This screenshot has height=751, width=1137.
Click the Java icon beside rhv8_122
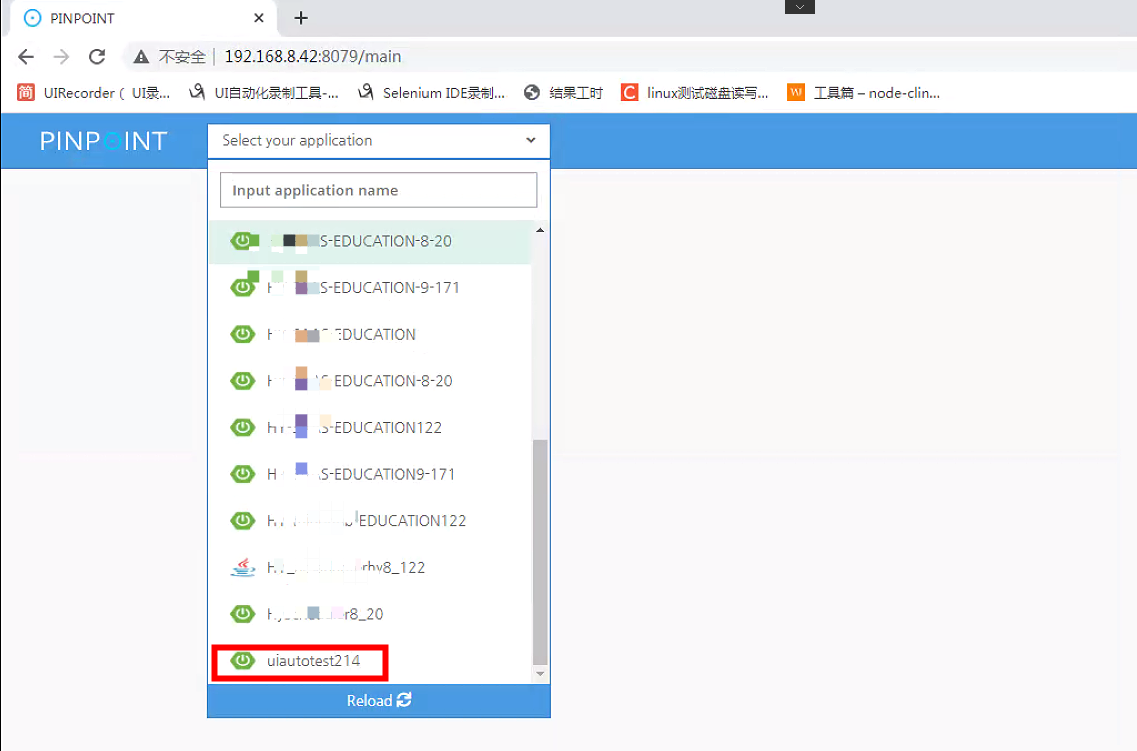click(243, 567)
